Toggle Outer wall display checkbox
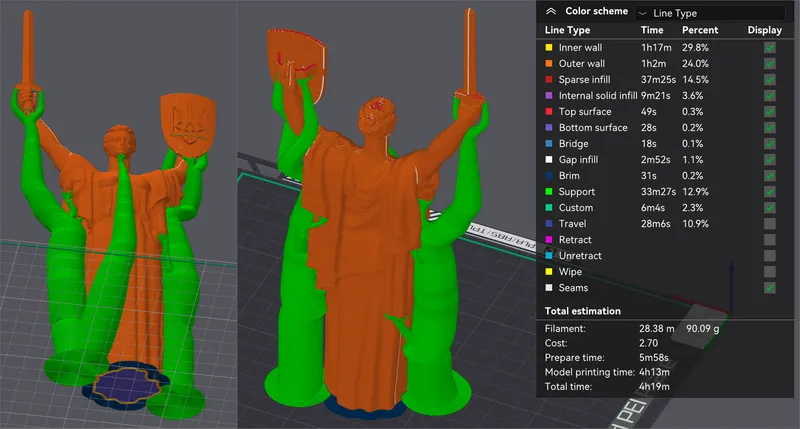Viewport: 800px width, 429px height. point(769,63)
